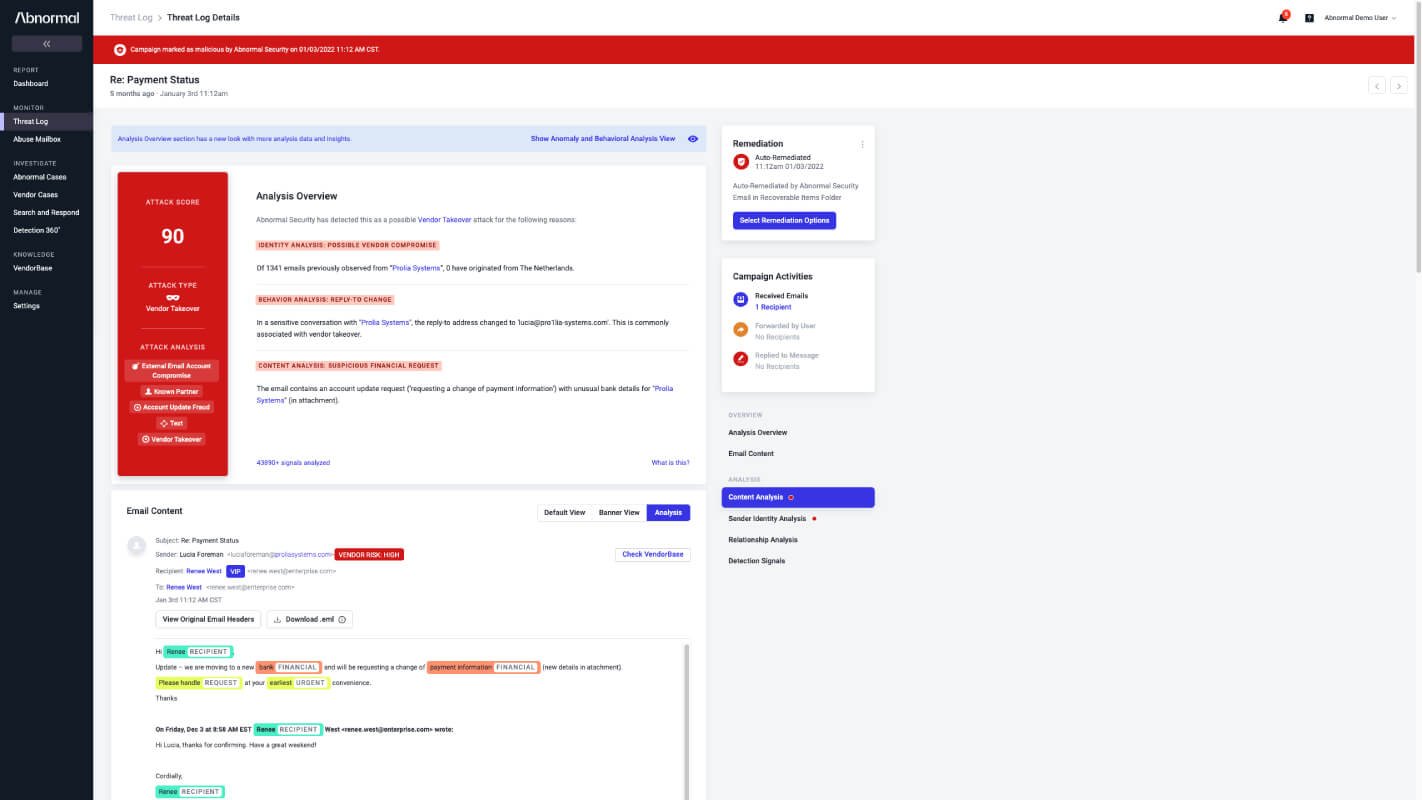Switch to Banner View tab
This screenshot has width=1422, height=800.
(x=619, y=513)
